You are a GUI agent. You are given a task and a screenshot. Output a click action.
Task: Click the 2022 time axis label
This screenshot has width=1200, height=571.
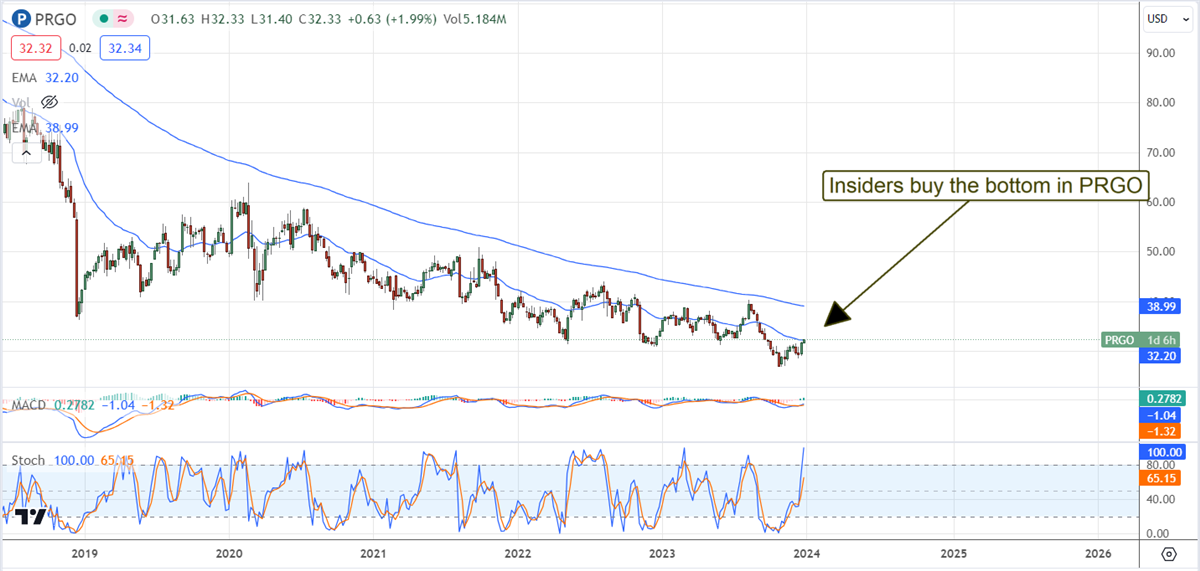(x=517, y=552)
